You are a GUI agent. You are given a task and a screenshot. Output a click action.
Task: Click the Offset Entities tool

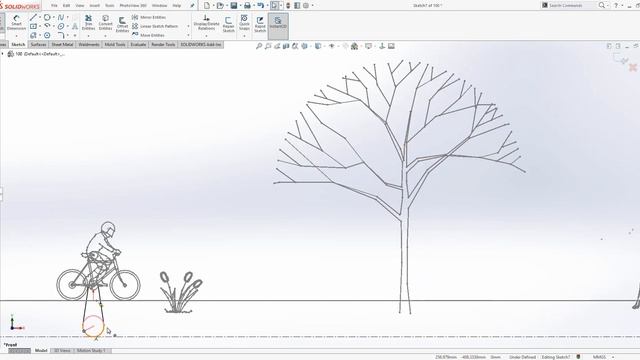pos(122,24)
